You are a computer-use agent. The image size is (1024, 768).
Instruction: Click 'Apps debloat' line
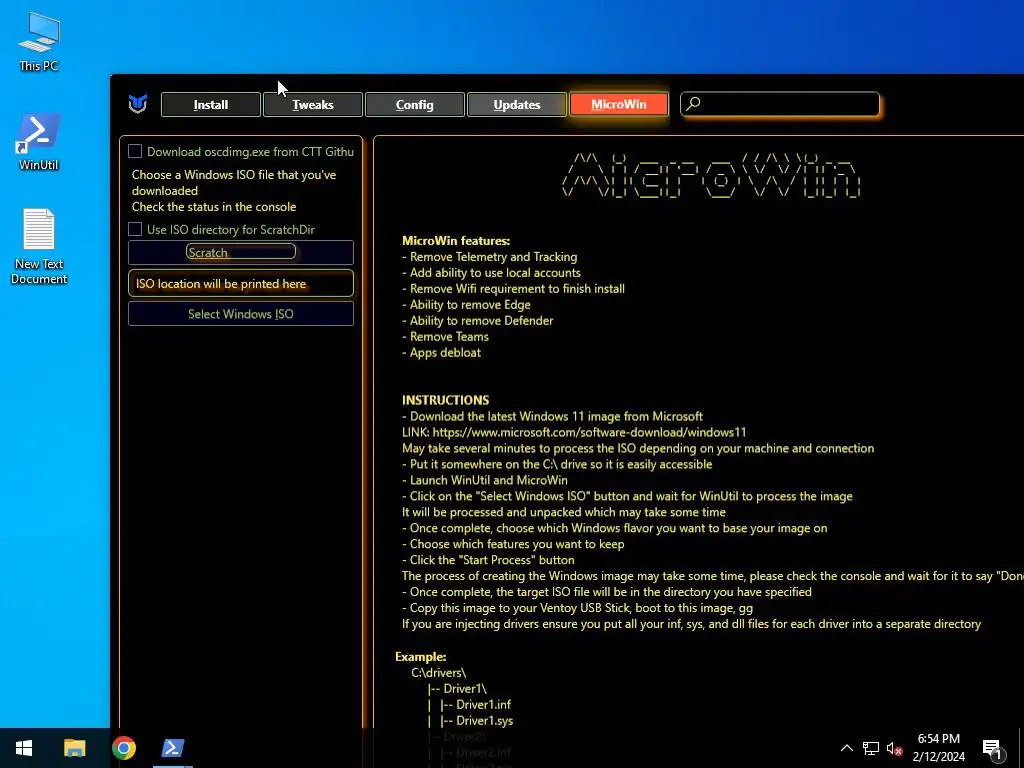pos(441,353)
